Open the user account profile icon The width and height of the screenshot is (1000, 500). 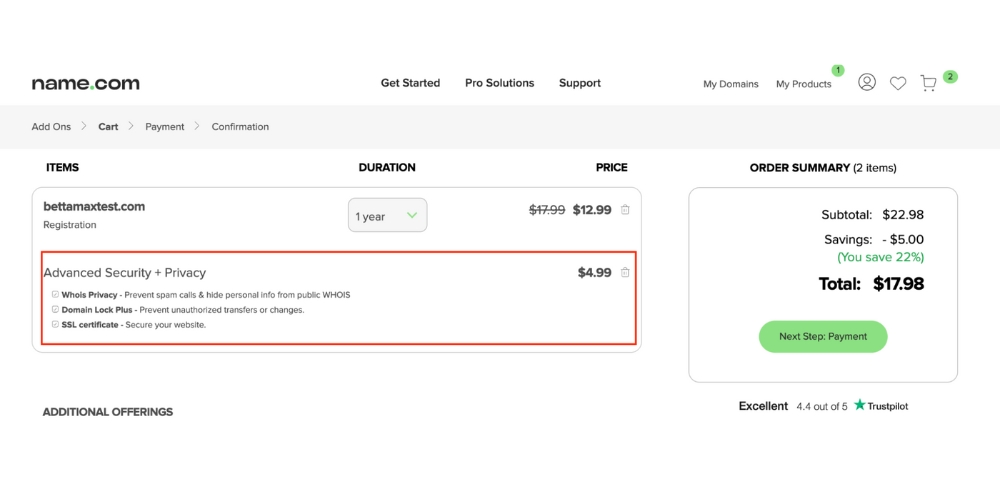(867, 83)
